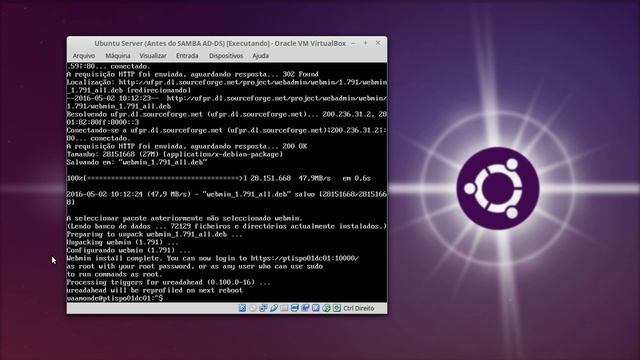Click 'ureadahead will be reprofiled on next reboot'

pos(154,290)
